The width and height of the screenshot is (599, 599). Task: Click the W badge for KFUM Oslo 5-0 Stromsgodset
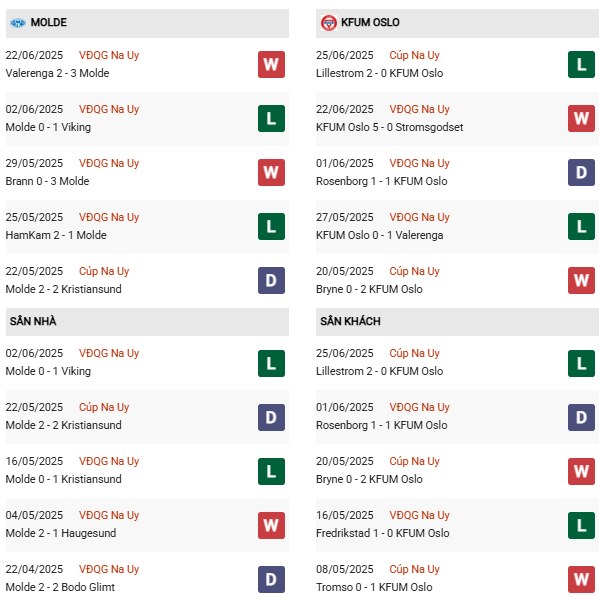pyautogui.click(x=581, y=118)
